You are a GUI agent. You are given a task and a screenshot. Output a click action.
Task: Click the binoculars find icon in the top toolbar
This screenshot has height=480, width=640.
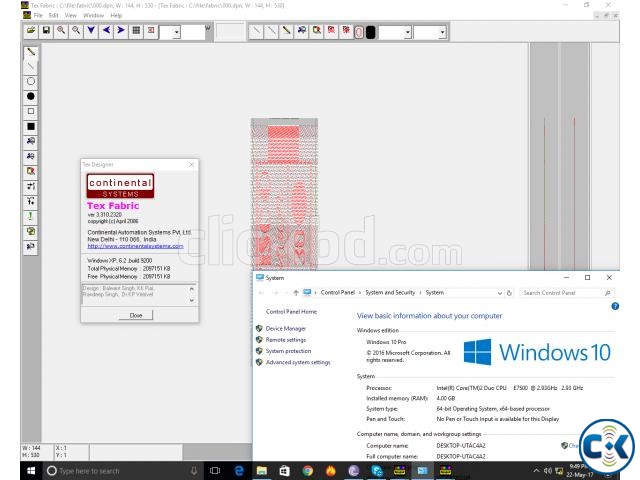[302, 31]
